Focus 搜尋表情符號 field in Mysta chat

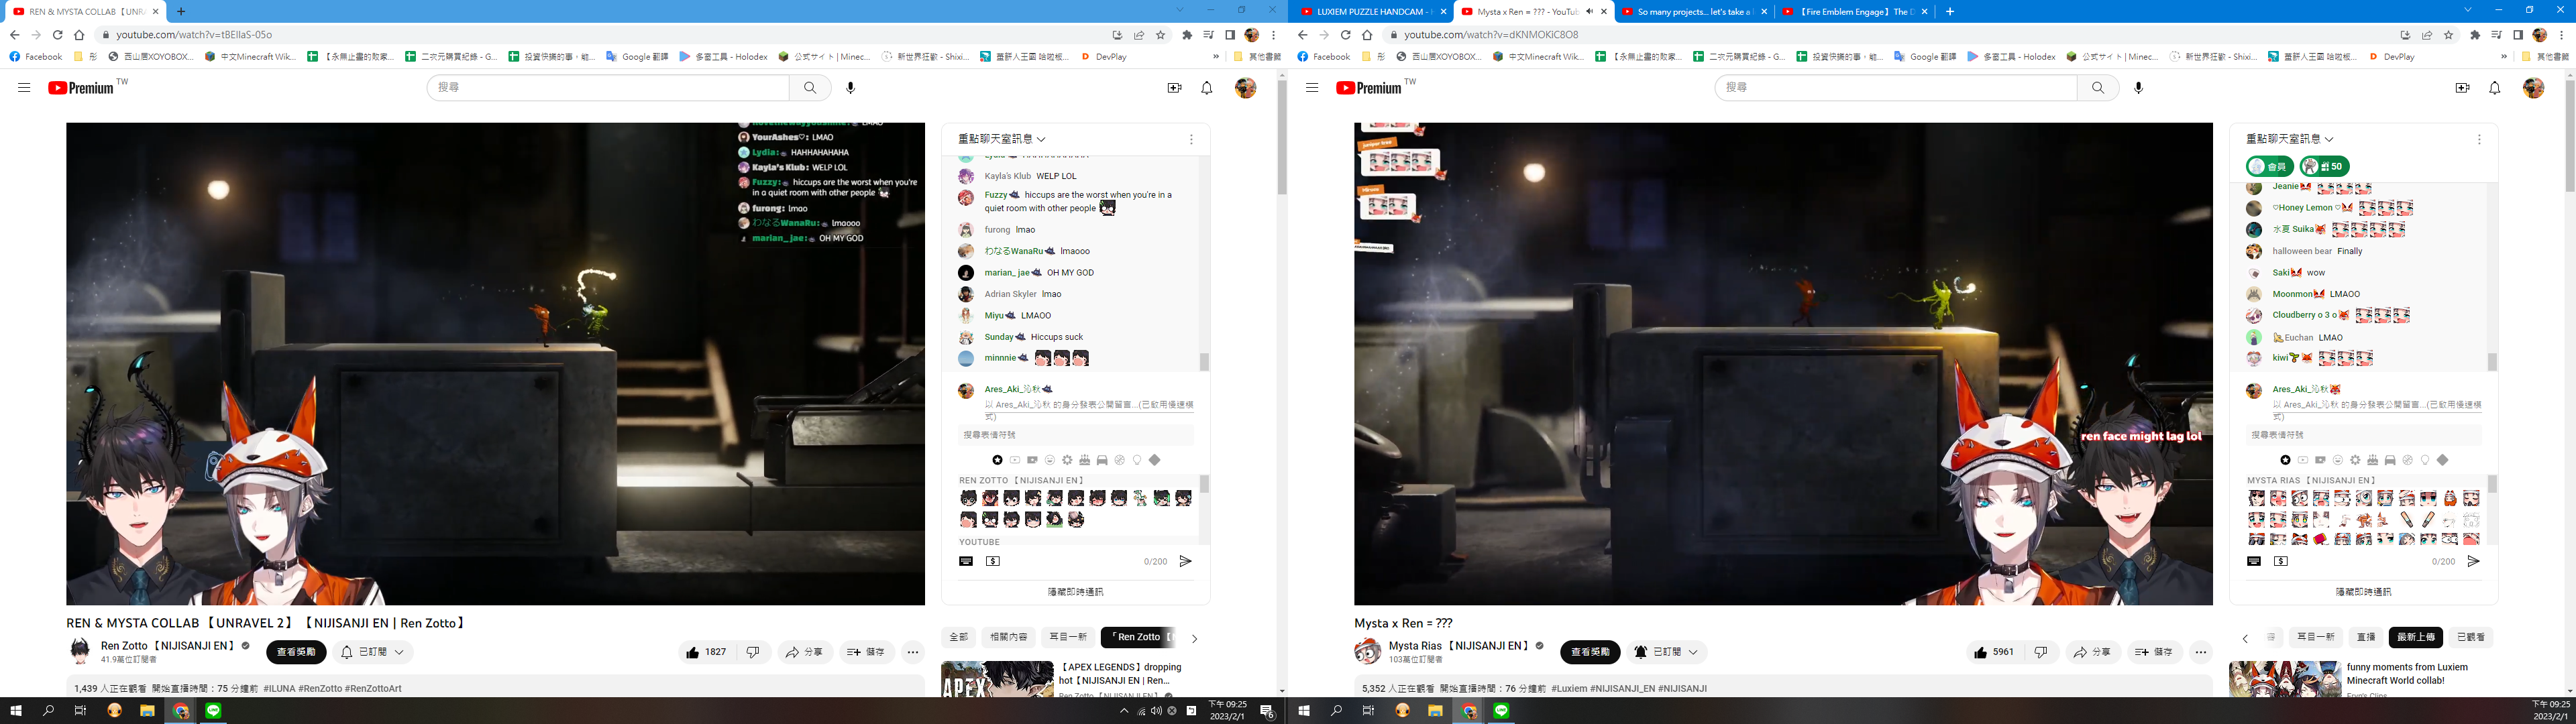(x=2363, y=435)
